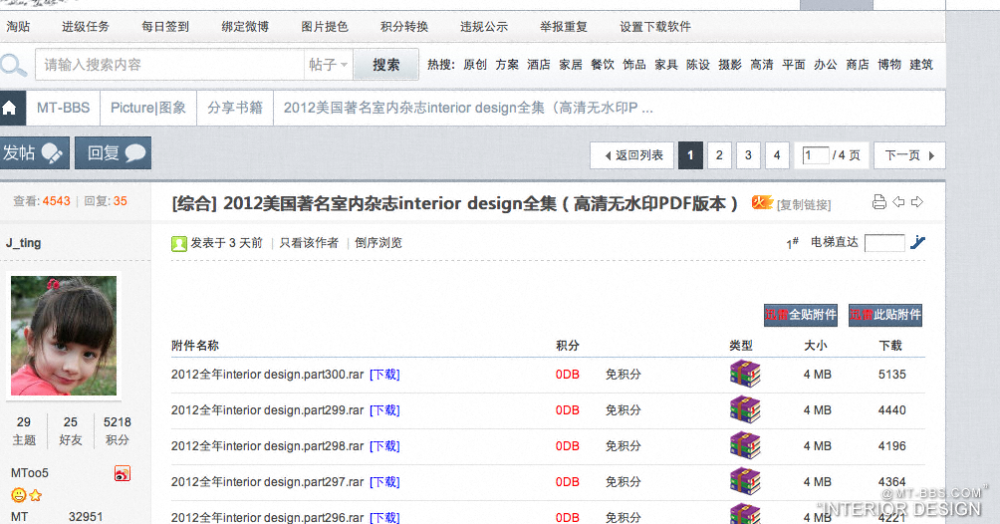Click hot search term 家具
The height and width of the screenshot is (524, 1000).
(666, 64)
